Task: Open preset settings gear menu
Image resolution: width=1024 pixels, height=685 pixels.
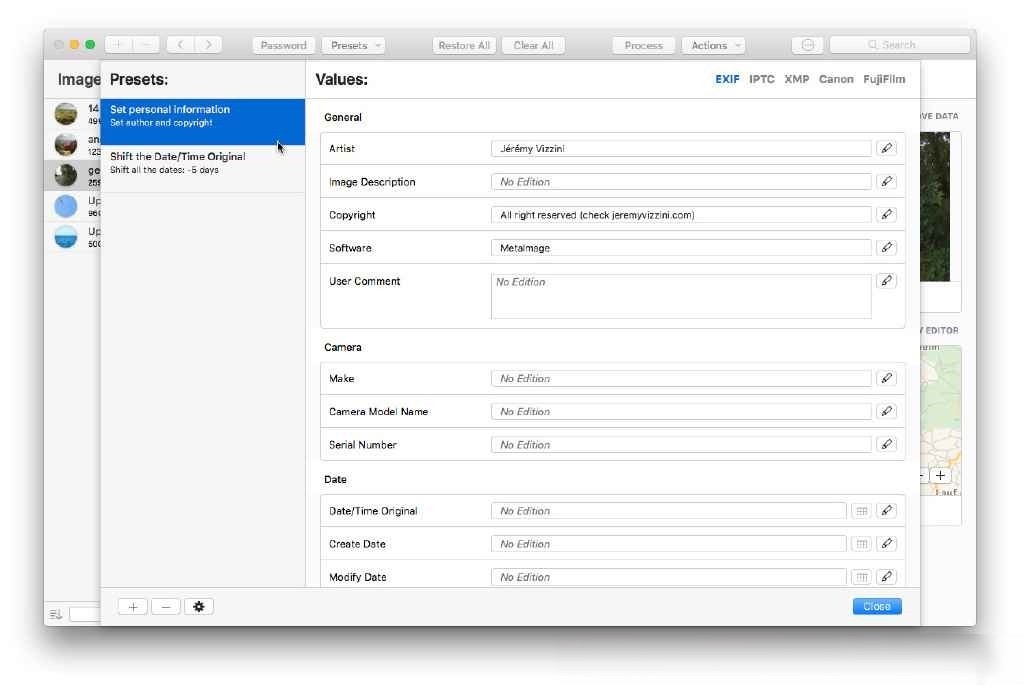Action: coord(199,607)
